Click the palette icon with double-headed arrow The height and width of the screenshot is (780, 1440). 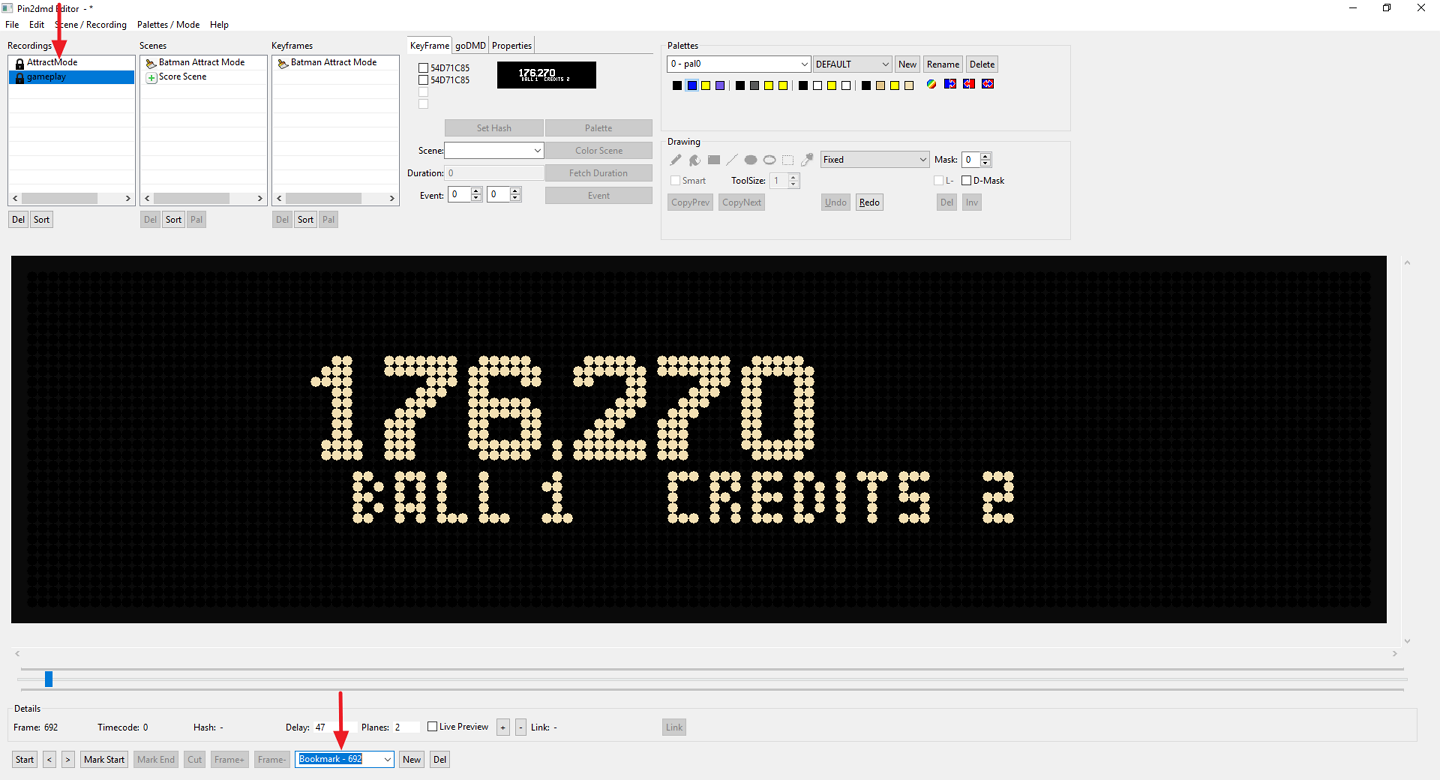point(988,84)
